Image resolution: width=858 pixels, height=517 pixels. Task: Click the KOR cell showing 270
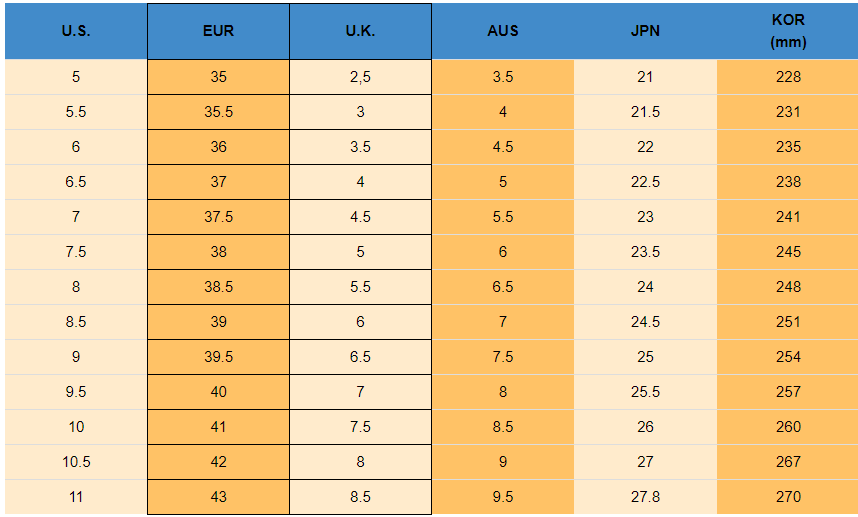pyautogui.click(x=788, y=497)
